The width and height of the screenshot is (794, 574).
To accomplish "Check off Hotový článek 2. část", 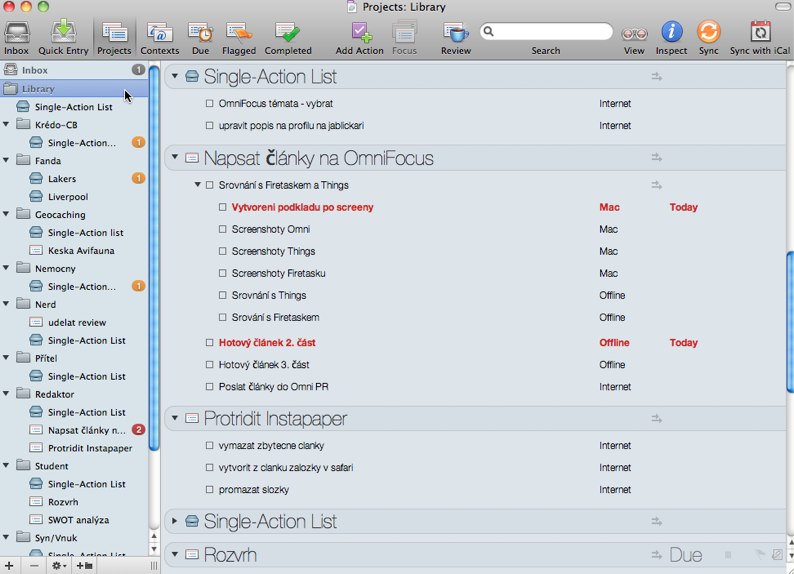I will 210,343.
